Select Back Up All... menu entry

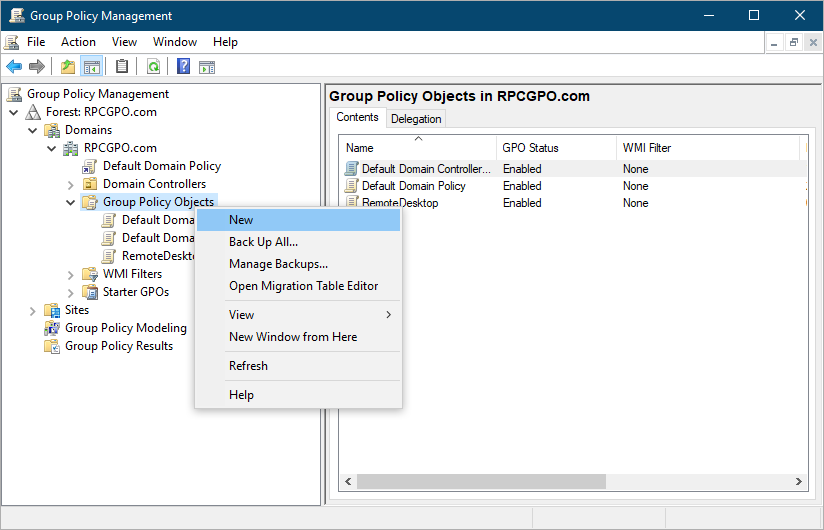click(x=263, y=242)
